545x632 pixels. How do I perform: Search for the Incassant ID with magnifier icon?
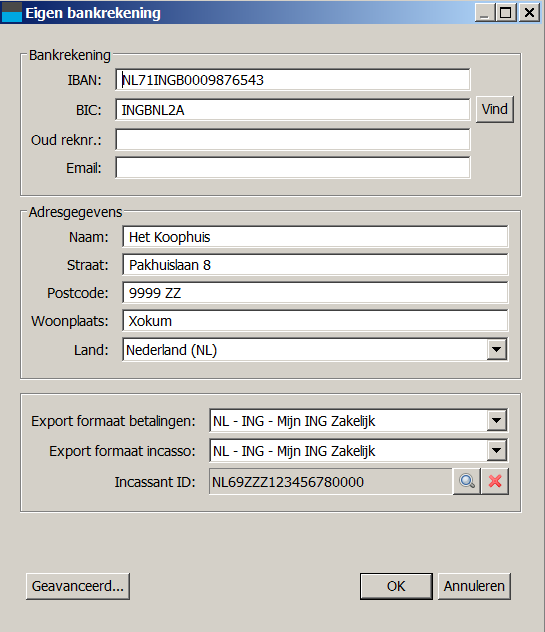[467, 481]
